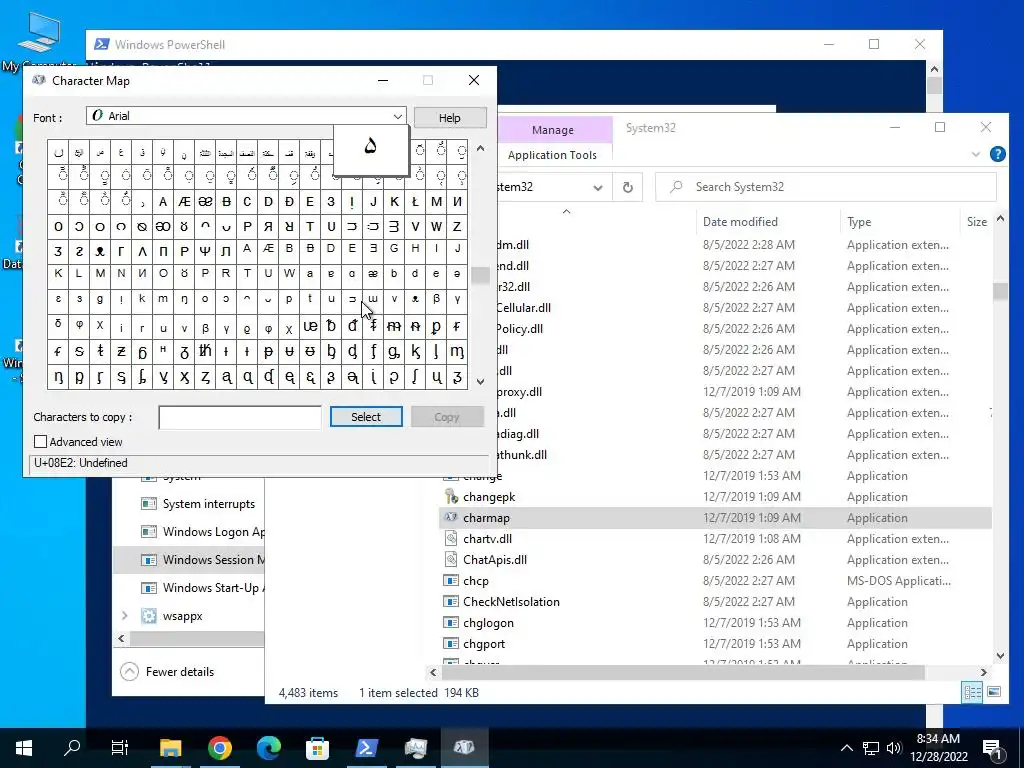Open the taskbar clock and date

(x=938, y=748)
